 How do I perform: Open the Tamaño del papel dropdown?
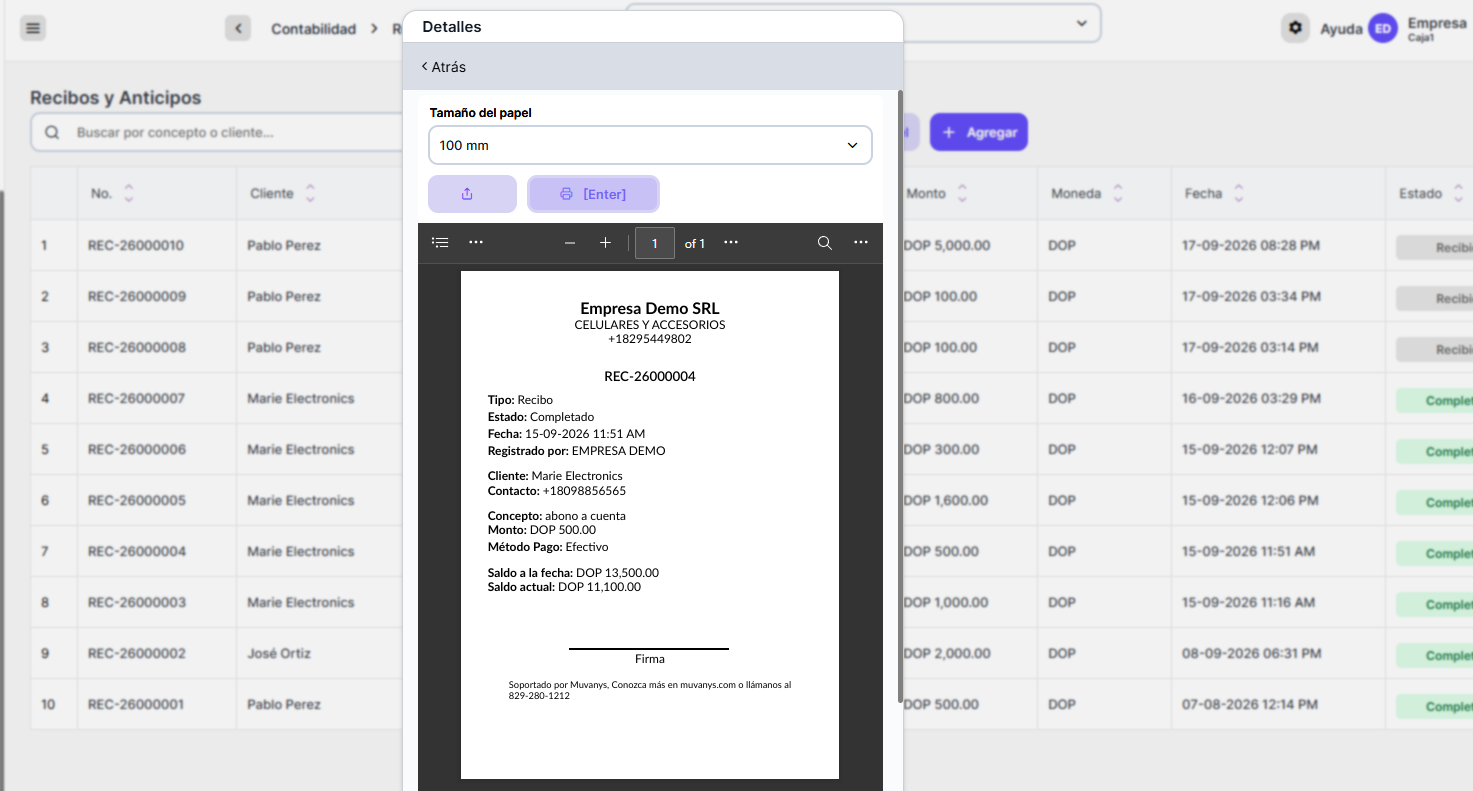point(650,145)
